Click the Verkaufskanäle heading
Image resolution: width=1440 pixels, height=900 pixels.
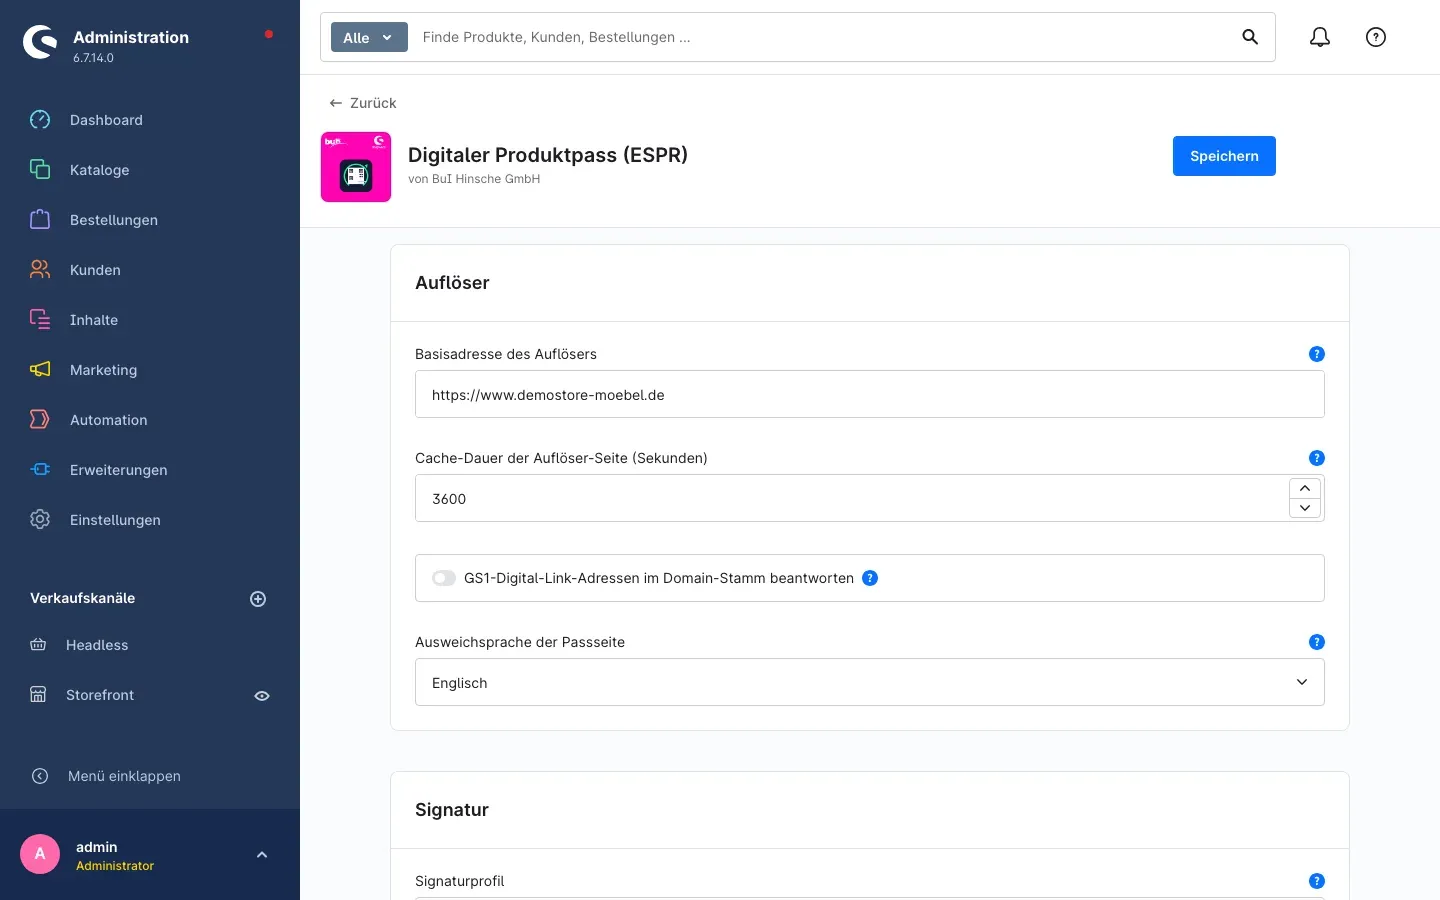pos(83,598)
